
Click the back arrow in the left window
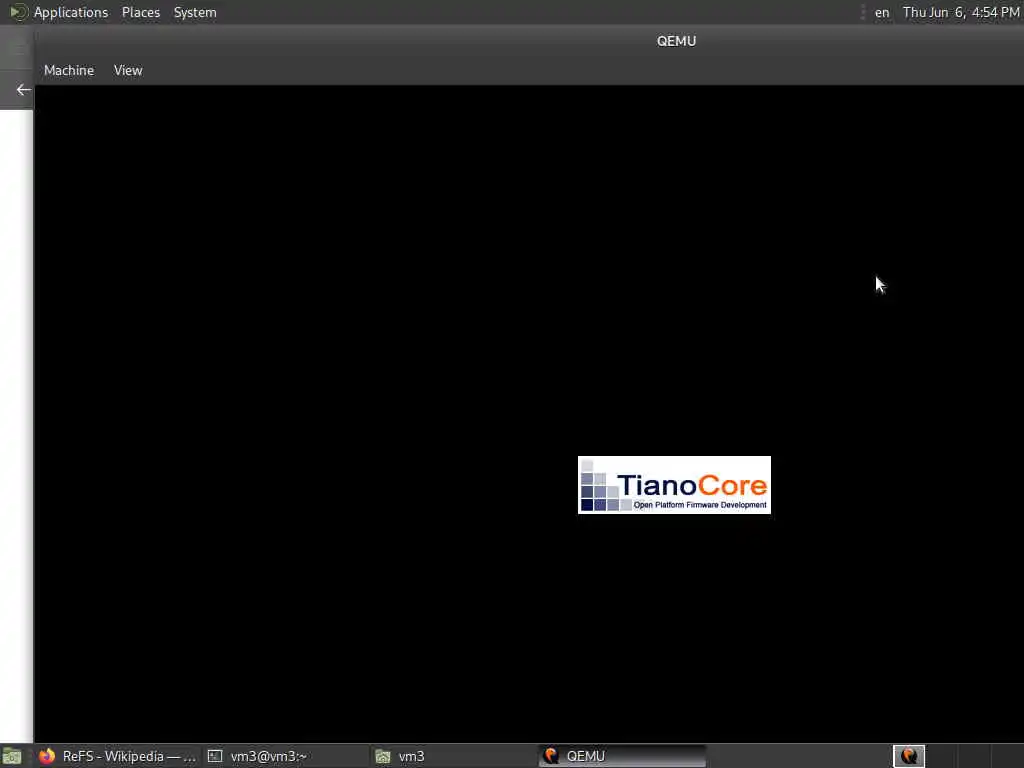click(24, 89)
